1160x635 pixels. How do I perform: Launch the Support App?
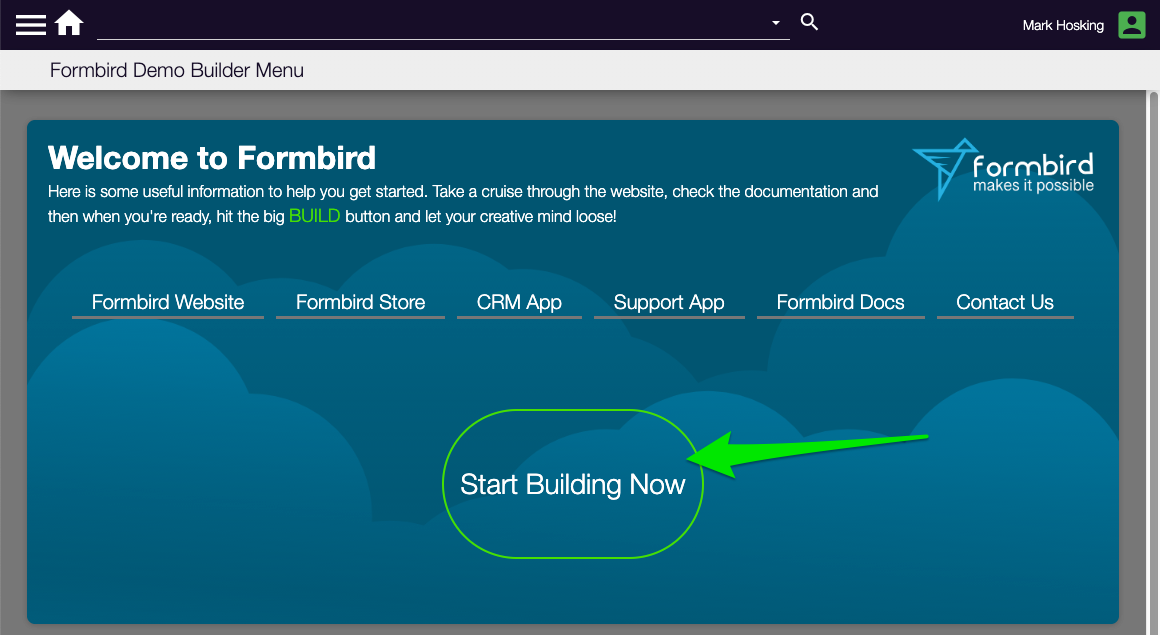tap(668, 302)
